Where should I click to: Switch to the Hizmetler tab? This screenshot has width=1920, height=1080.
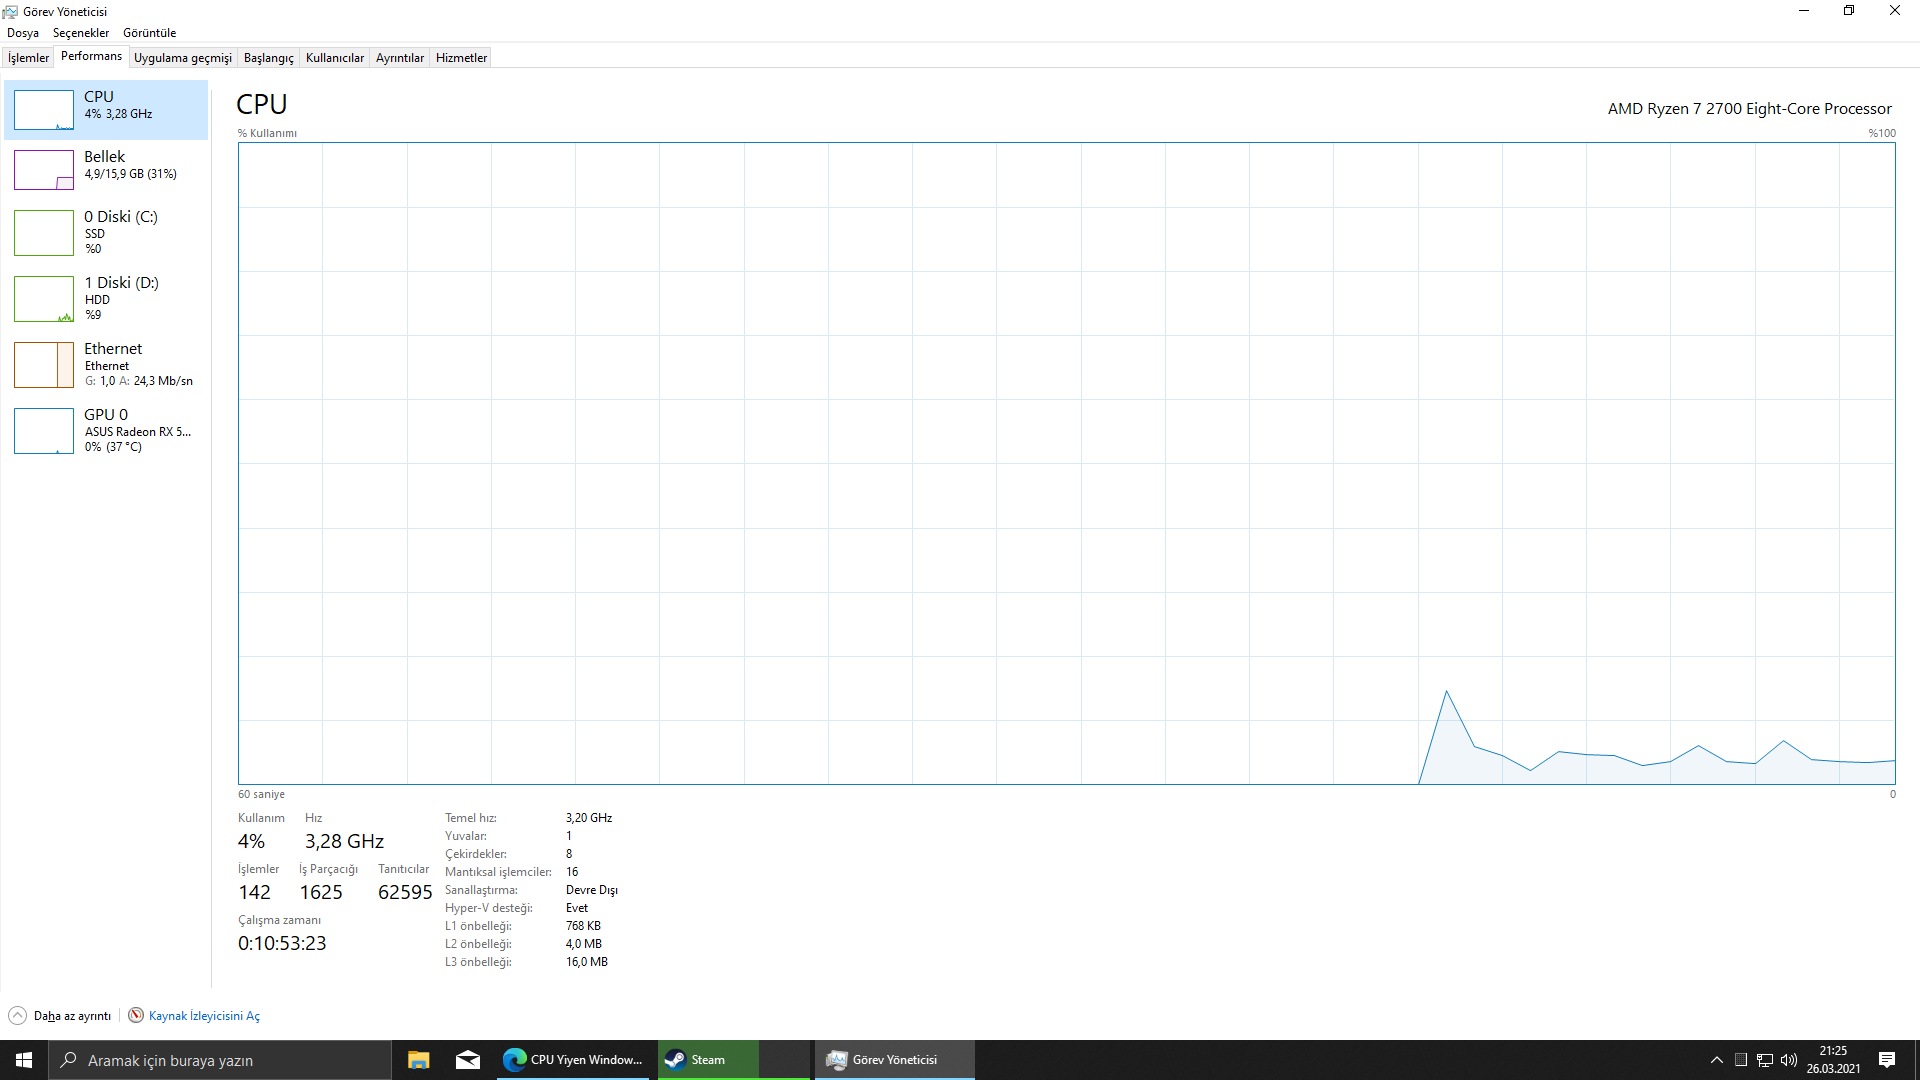click(x=461, y=58)
